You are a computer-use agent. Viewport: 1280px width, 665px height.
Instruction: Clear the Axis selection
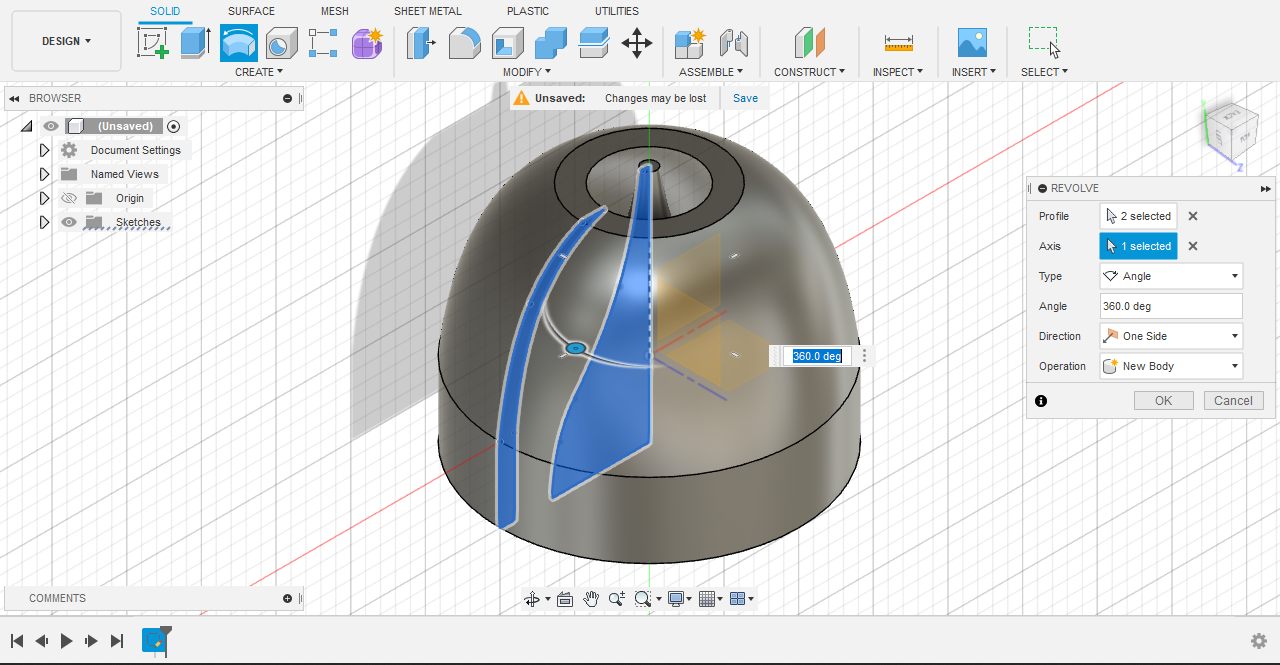(1193, 246)
